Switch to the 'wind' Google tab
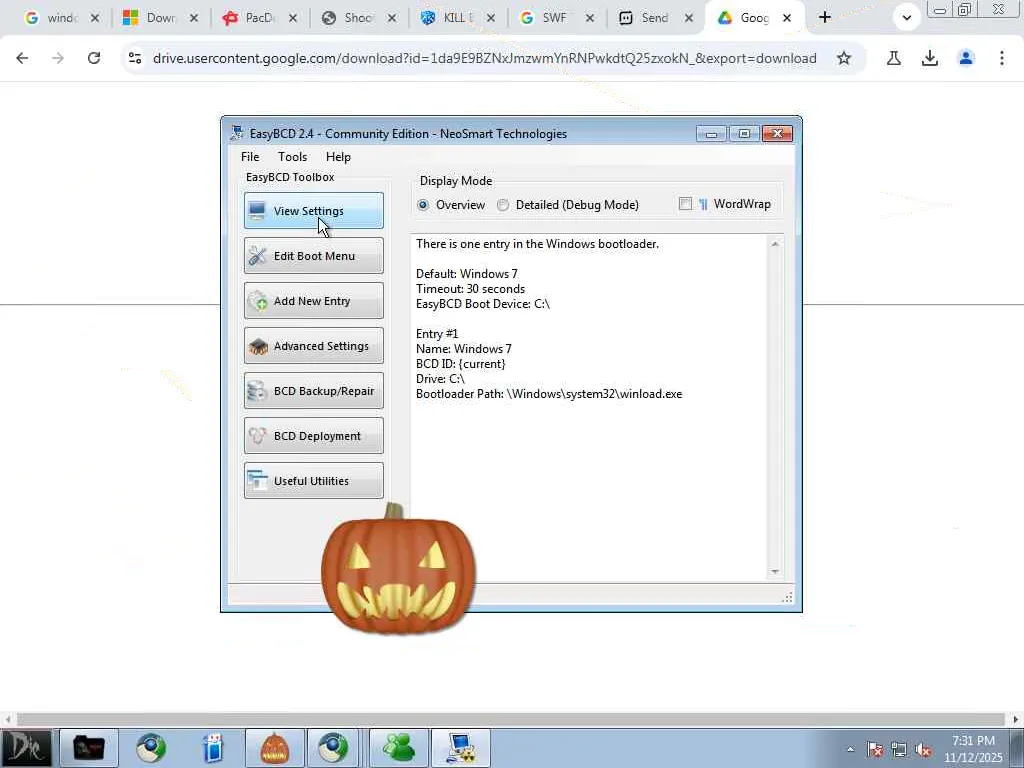The width and height of the screenshot is (1024, 768). pos(52,18)
